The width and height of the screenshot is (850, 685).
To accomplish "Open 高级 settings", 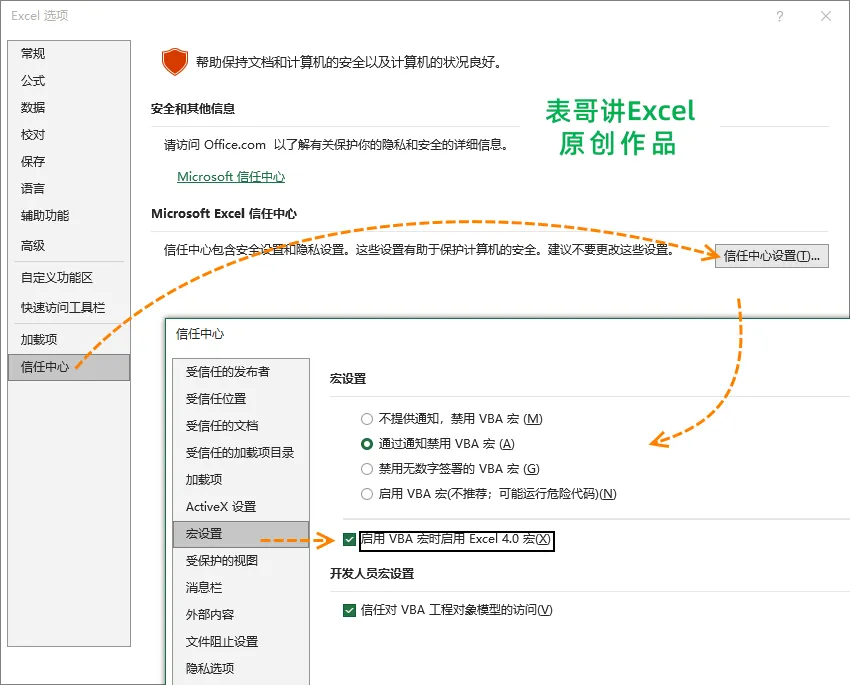I will tap(69, 245).
